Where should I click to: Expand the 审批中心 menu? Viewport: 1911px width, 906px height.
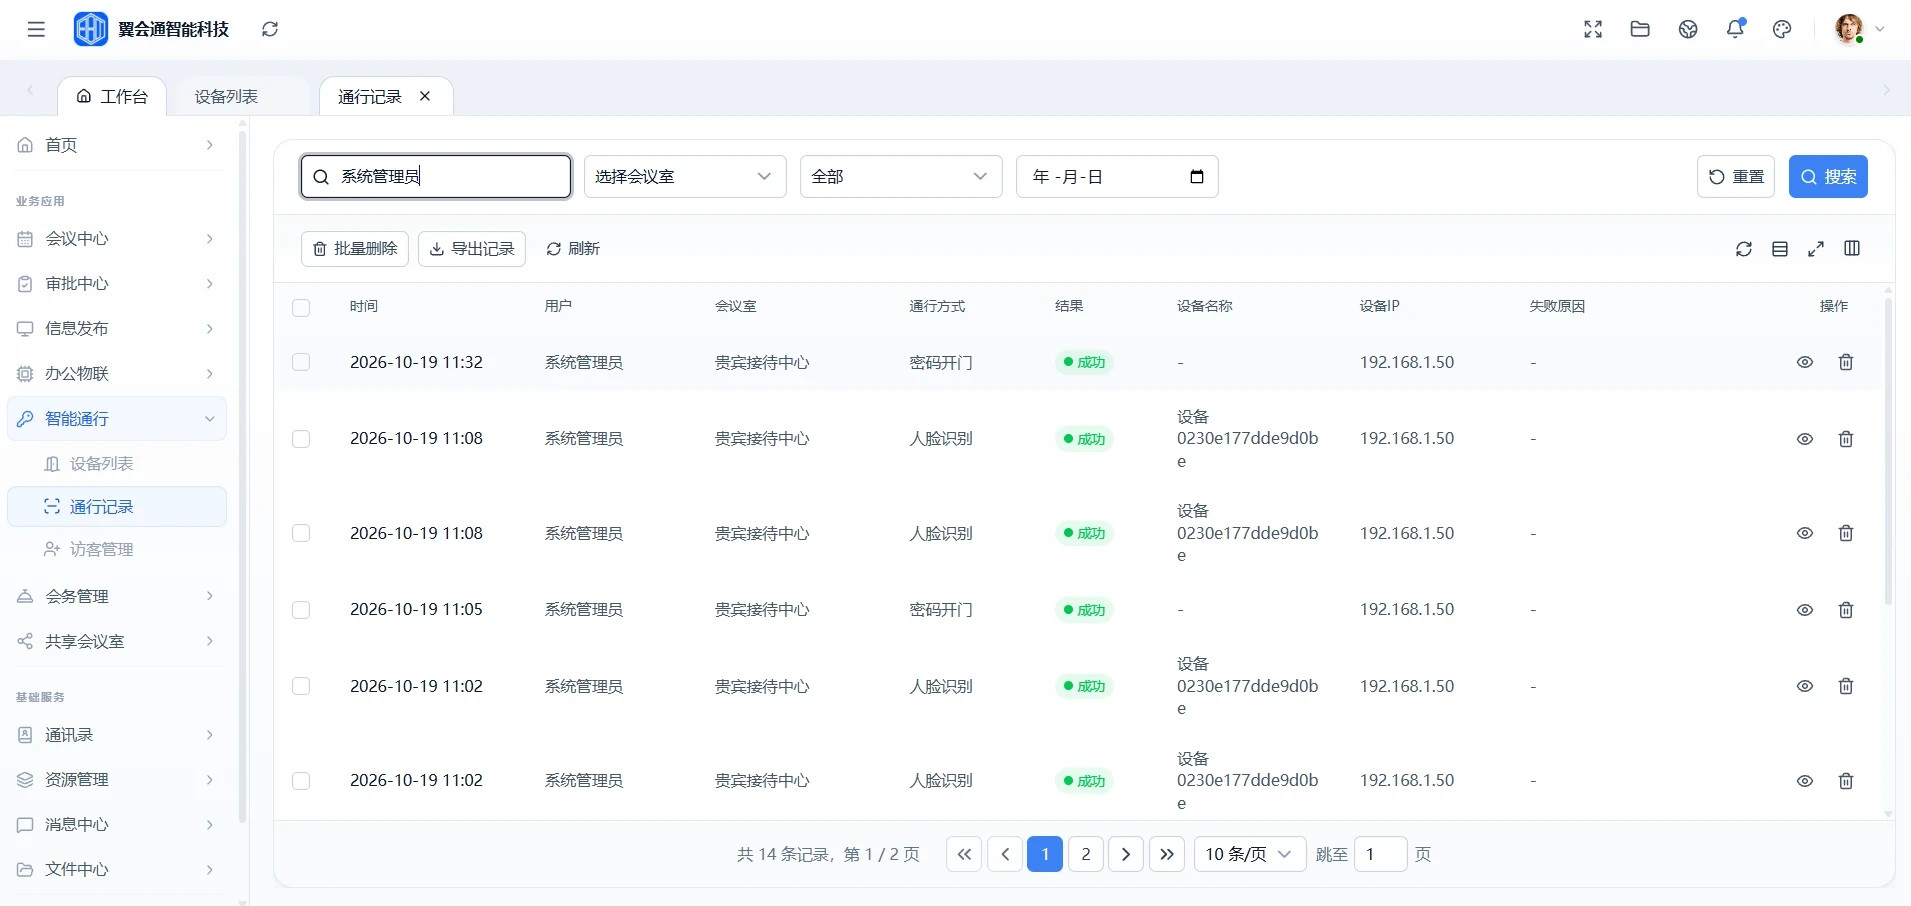point(117,284)
